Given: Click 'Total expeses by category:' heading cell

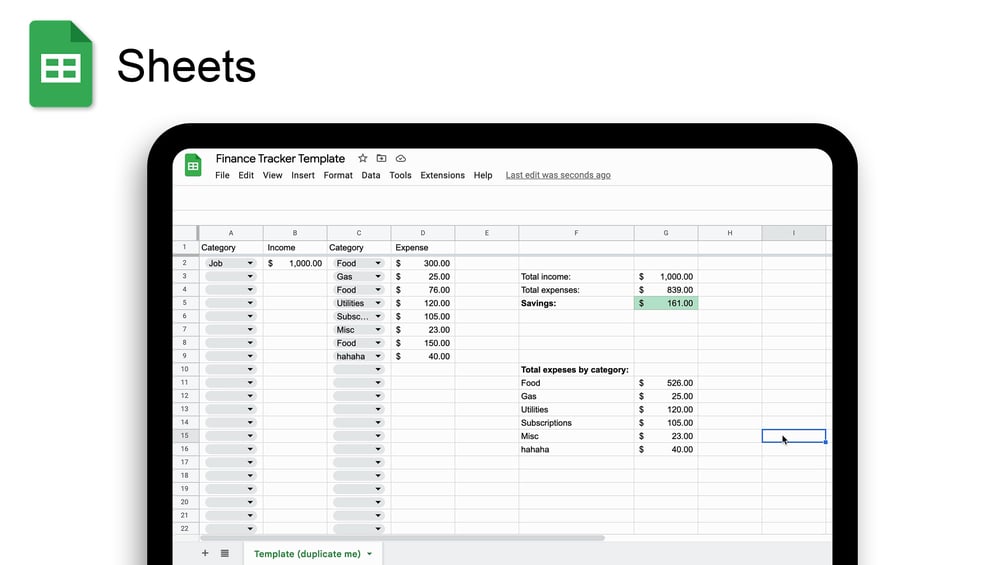Looking at the screenshot, I should coord(576,370).
